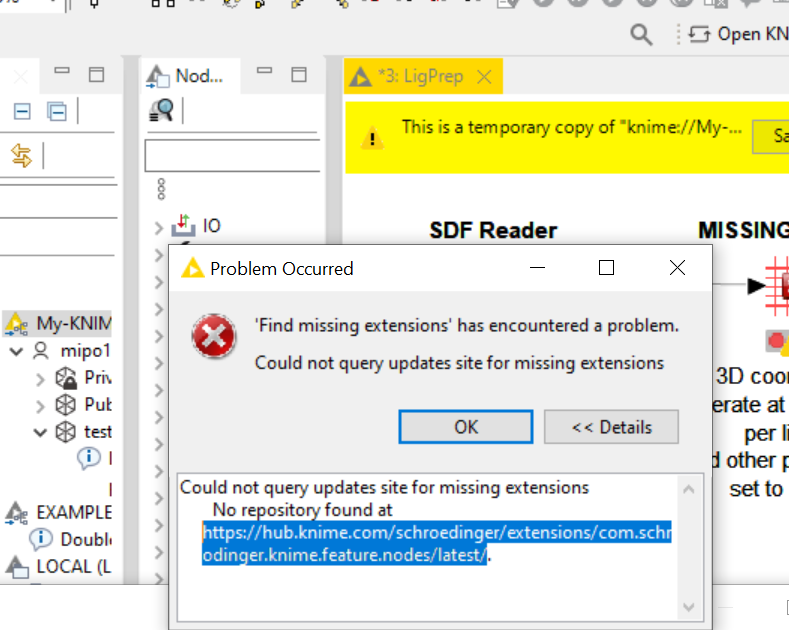Collapse the test space folder
This screenshot has width=789, height=630.
tap(40, 432)
